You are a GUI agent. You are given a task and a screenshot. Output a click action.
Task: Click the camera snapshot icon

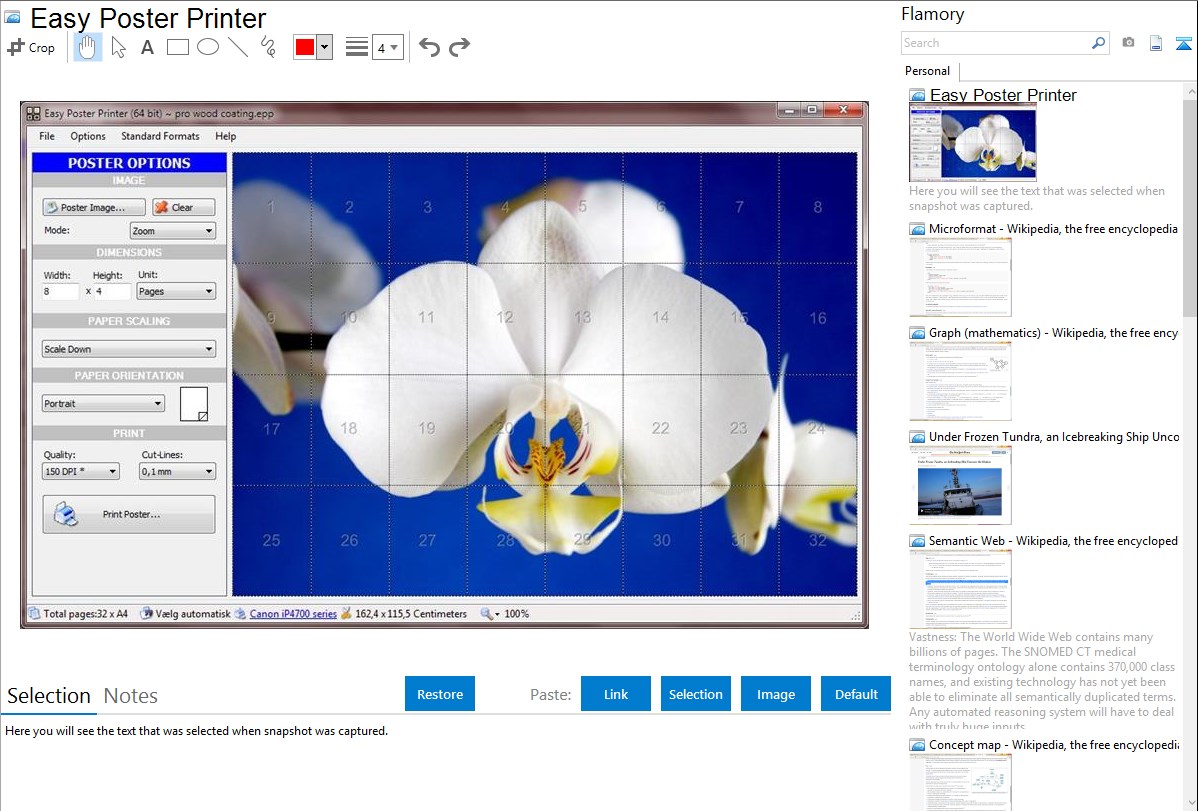1128,43
